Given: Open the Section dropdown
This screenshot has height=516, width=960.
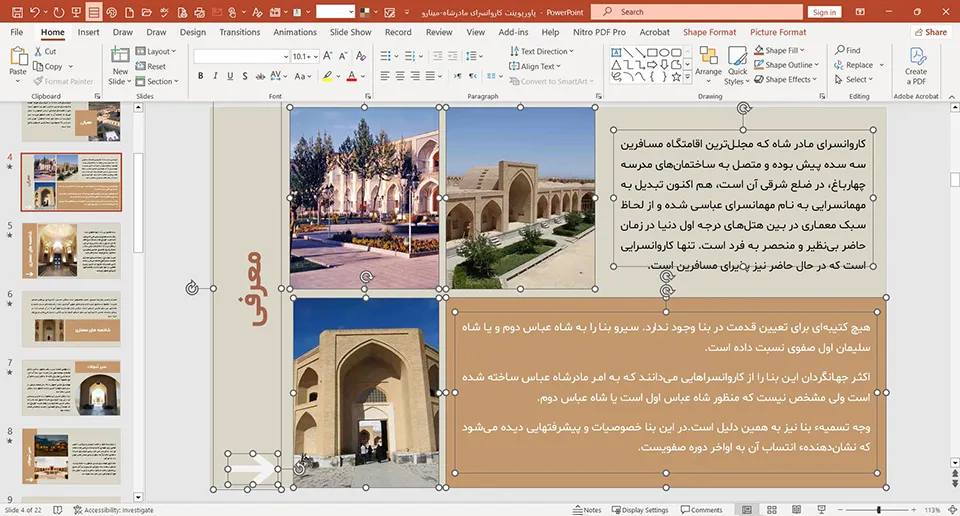Looking at the screenshot, I should pos(157,81).
